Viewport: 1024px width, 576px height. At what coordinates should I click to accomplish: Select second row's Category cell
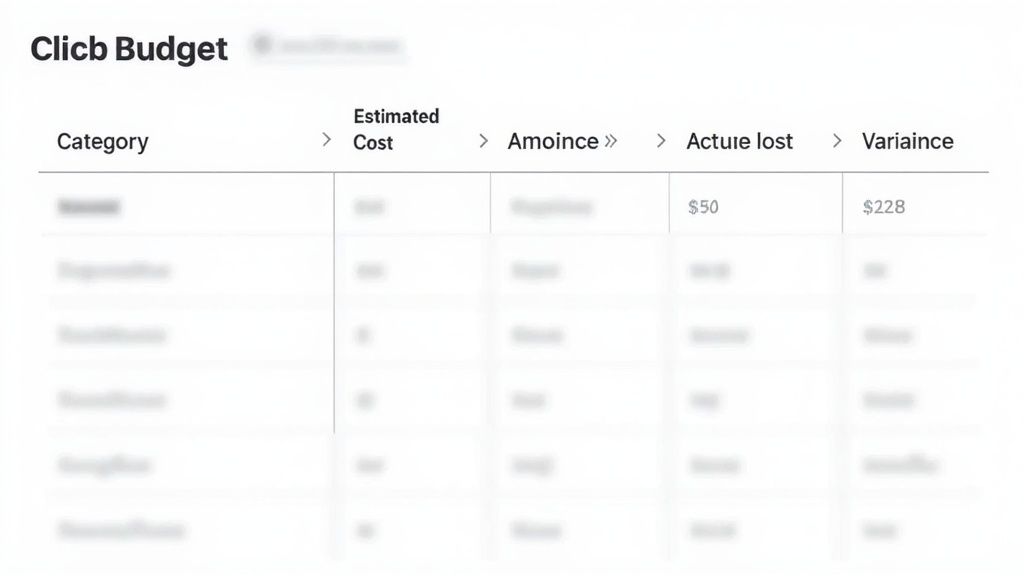tap(113, 270)
